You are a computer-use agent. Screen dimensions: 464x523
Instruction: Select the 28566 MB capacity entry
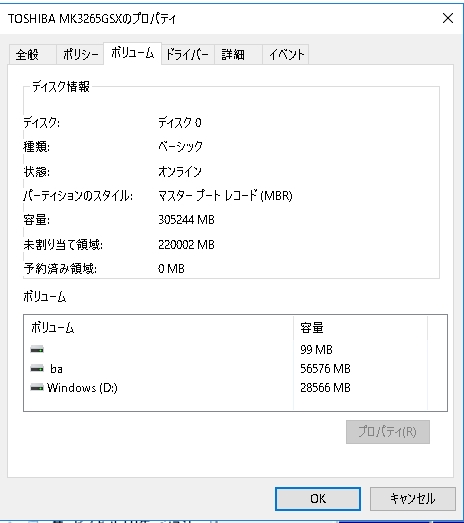click(x=325, y=388)
